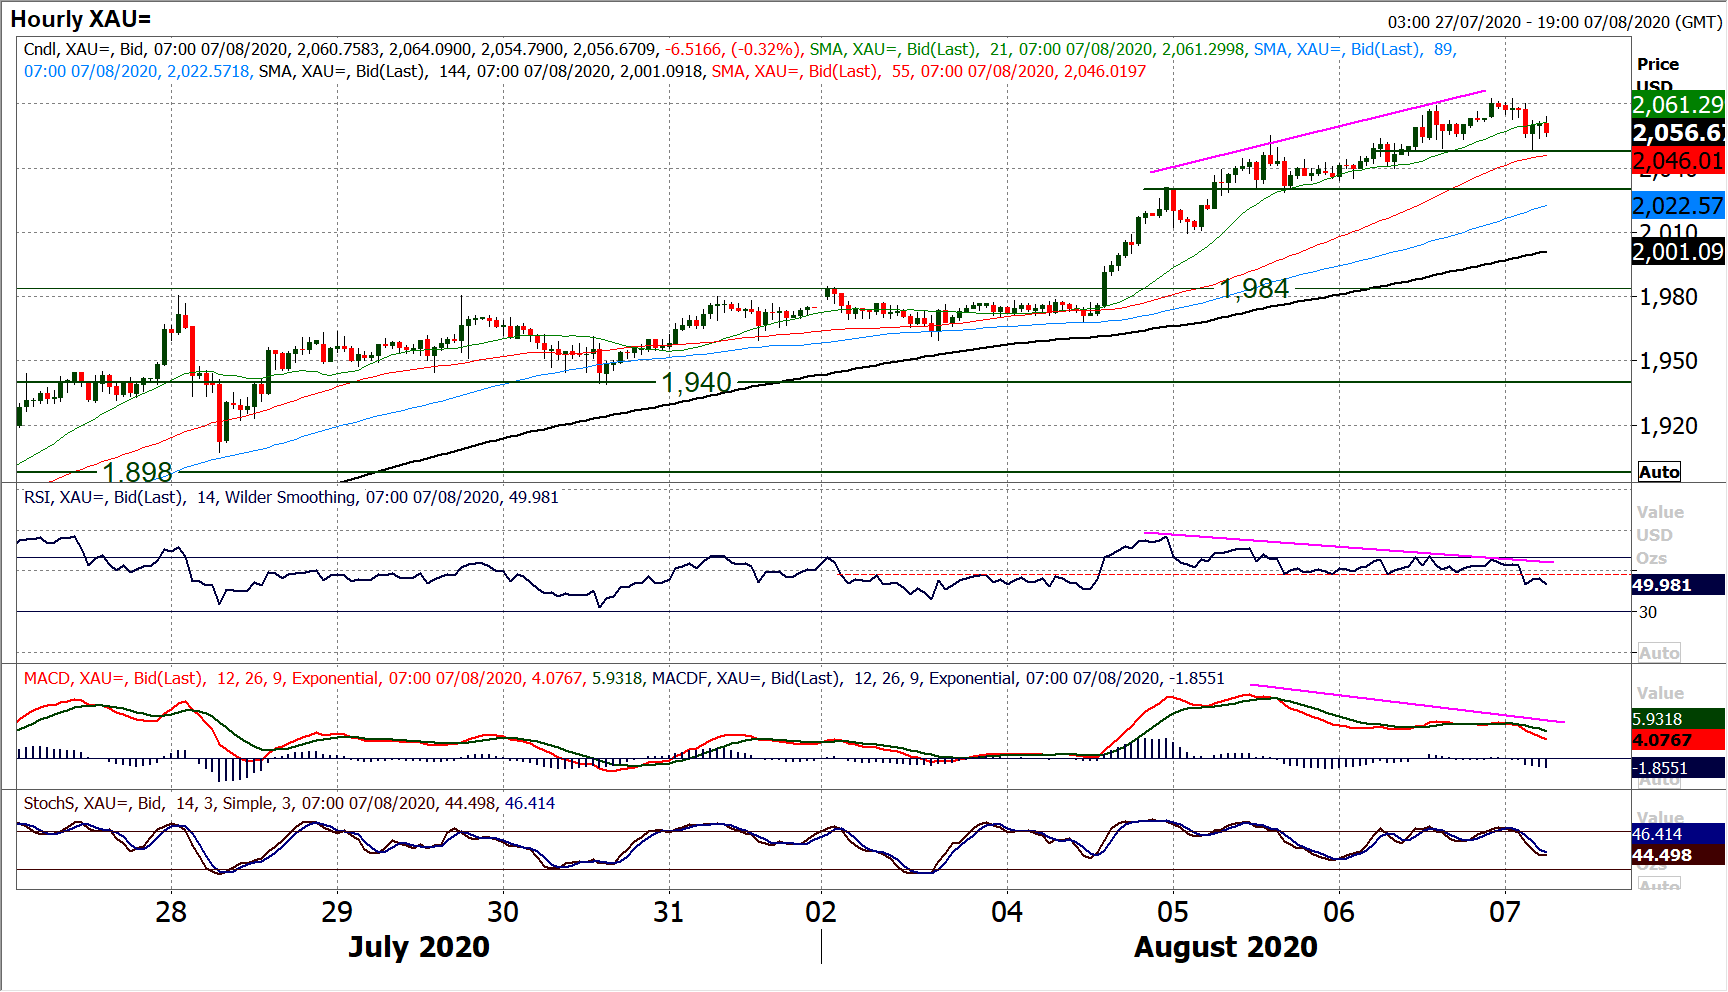Screen dimensions: 1728x992
Task: Click the July 2020 label on time axis
Action: tap(418, 947)
